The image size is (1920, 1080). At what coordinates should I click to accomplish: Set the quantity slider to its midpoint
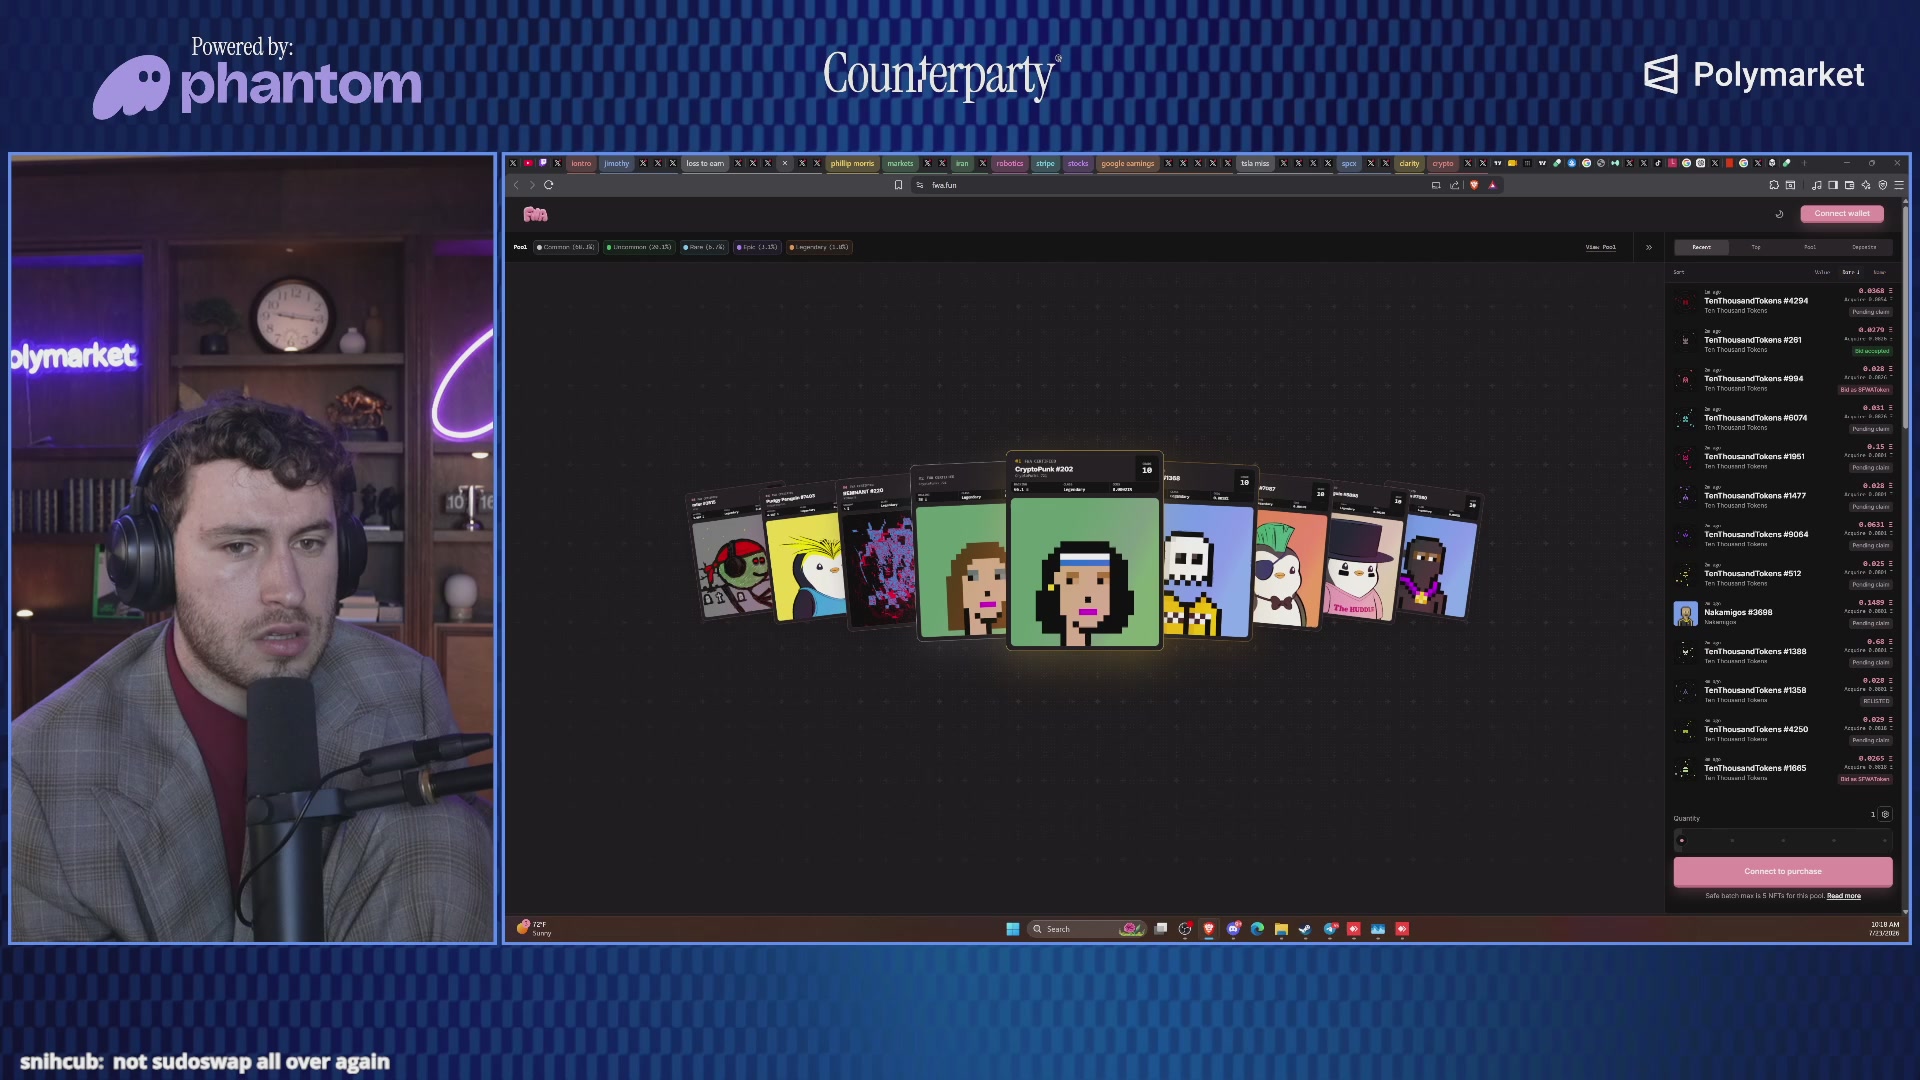click(x=1783, y=841)
